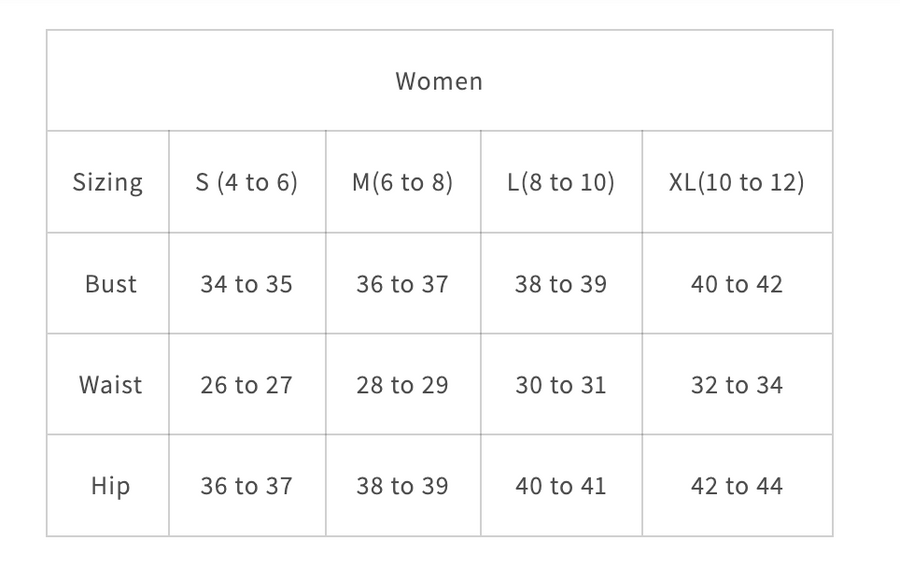Viewport: 900px width, 583px height.
Task: Click the small hip cell 36 to 37
Action: pos(246,486)
